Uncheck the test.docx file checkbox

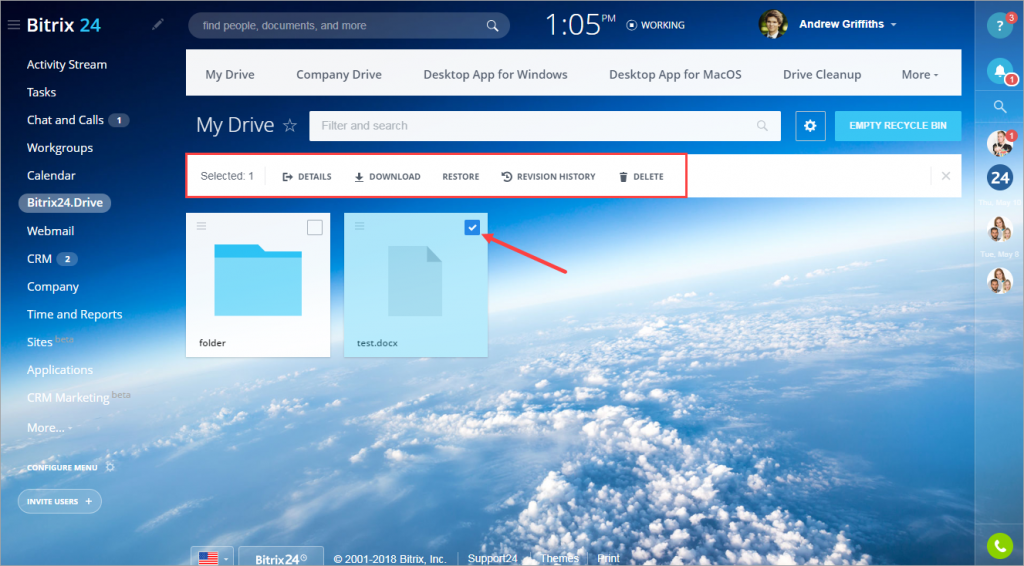(472, 227)
